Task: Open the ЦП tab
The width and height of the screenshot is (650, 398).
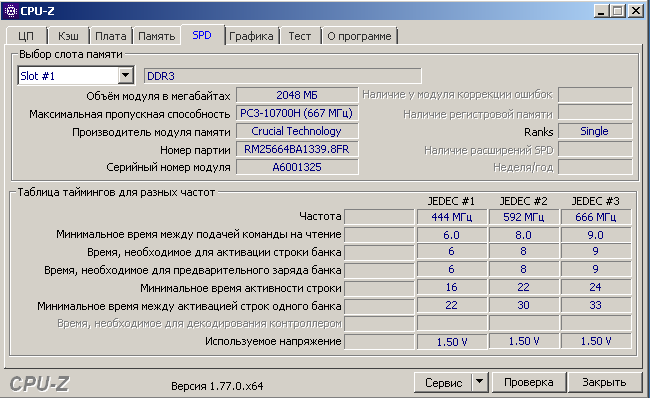Action: (x=27, y=36)
